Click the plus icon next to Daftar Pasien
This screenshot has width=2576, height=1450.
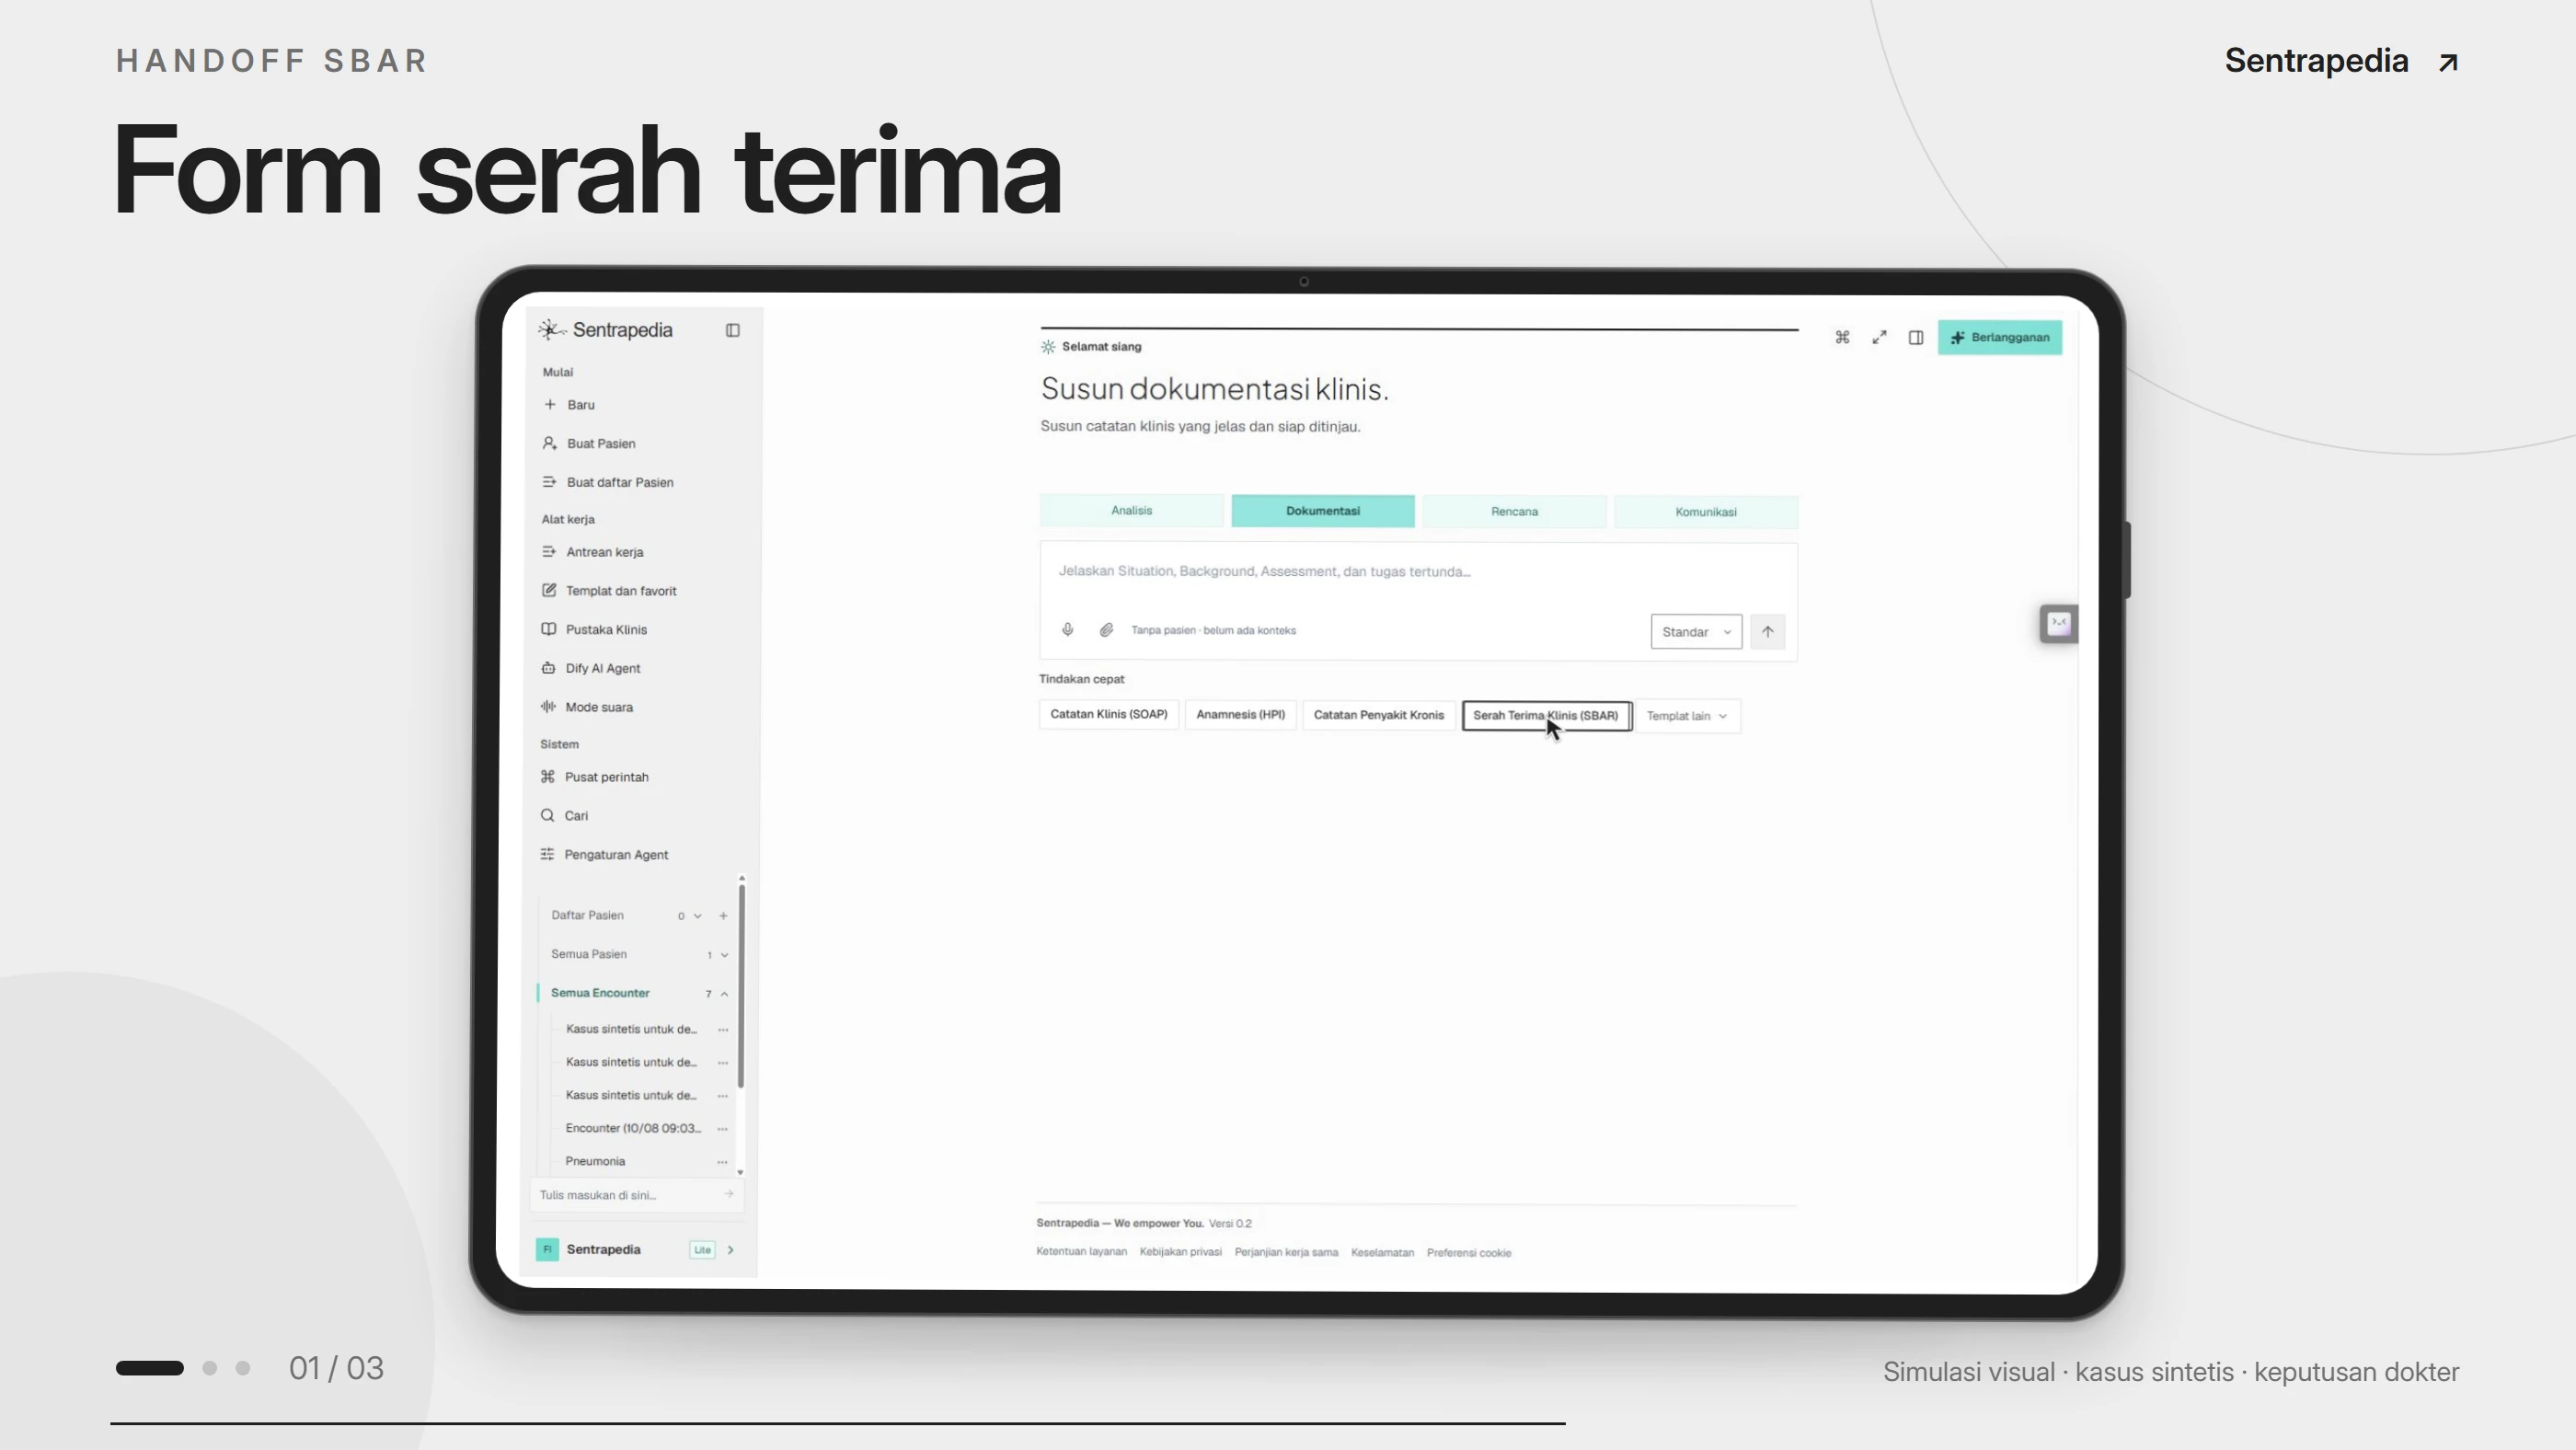coord(723,916)
